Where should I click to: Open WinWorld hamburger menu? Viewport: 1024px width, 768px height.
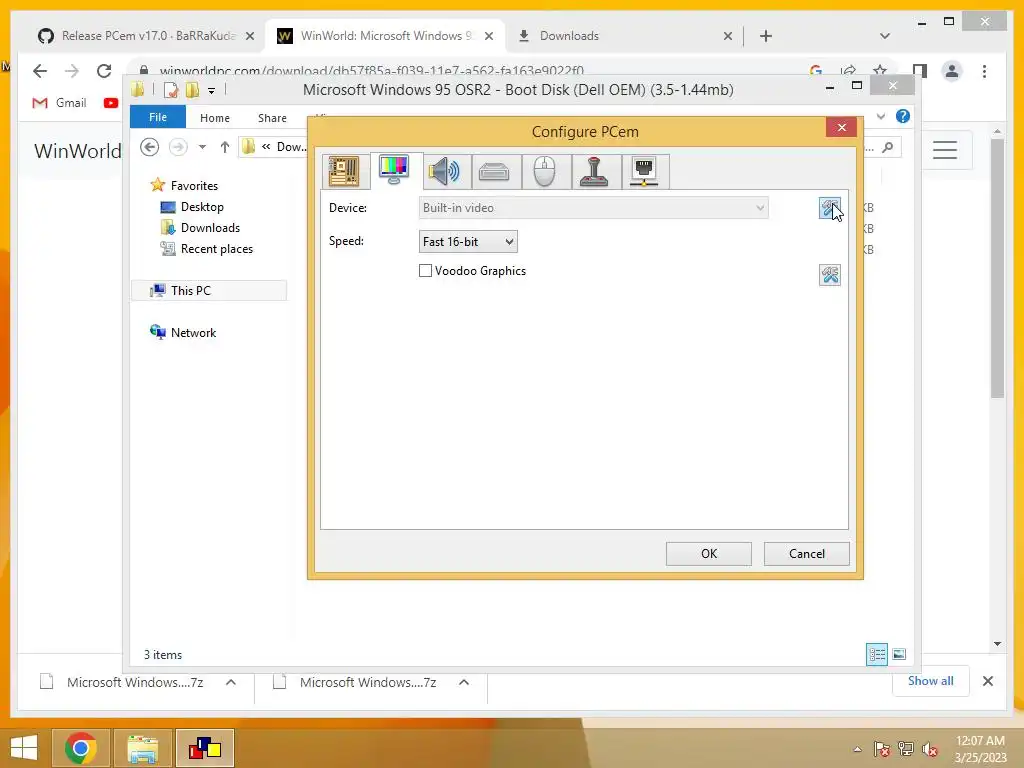945,150
